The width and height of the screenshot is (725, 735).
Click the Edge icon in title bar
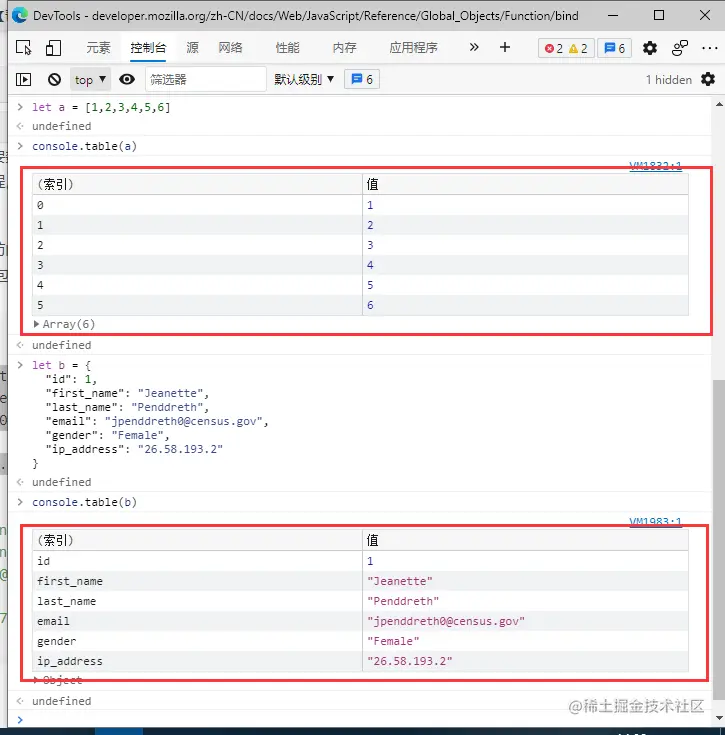(20, 15)
